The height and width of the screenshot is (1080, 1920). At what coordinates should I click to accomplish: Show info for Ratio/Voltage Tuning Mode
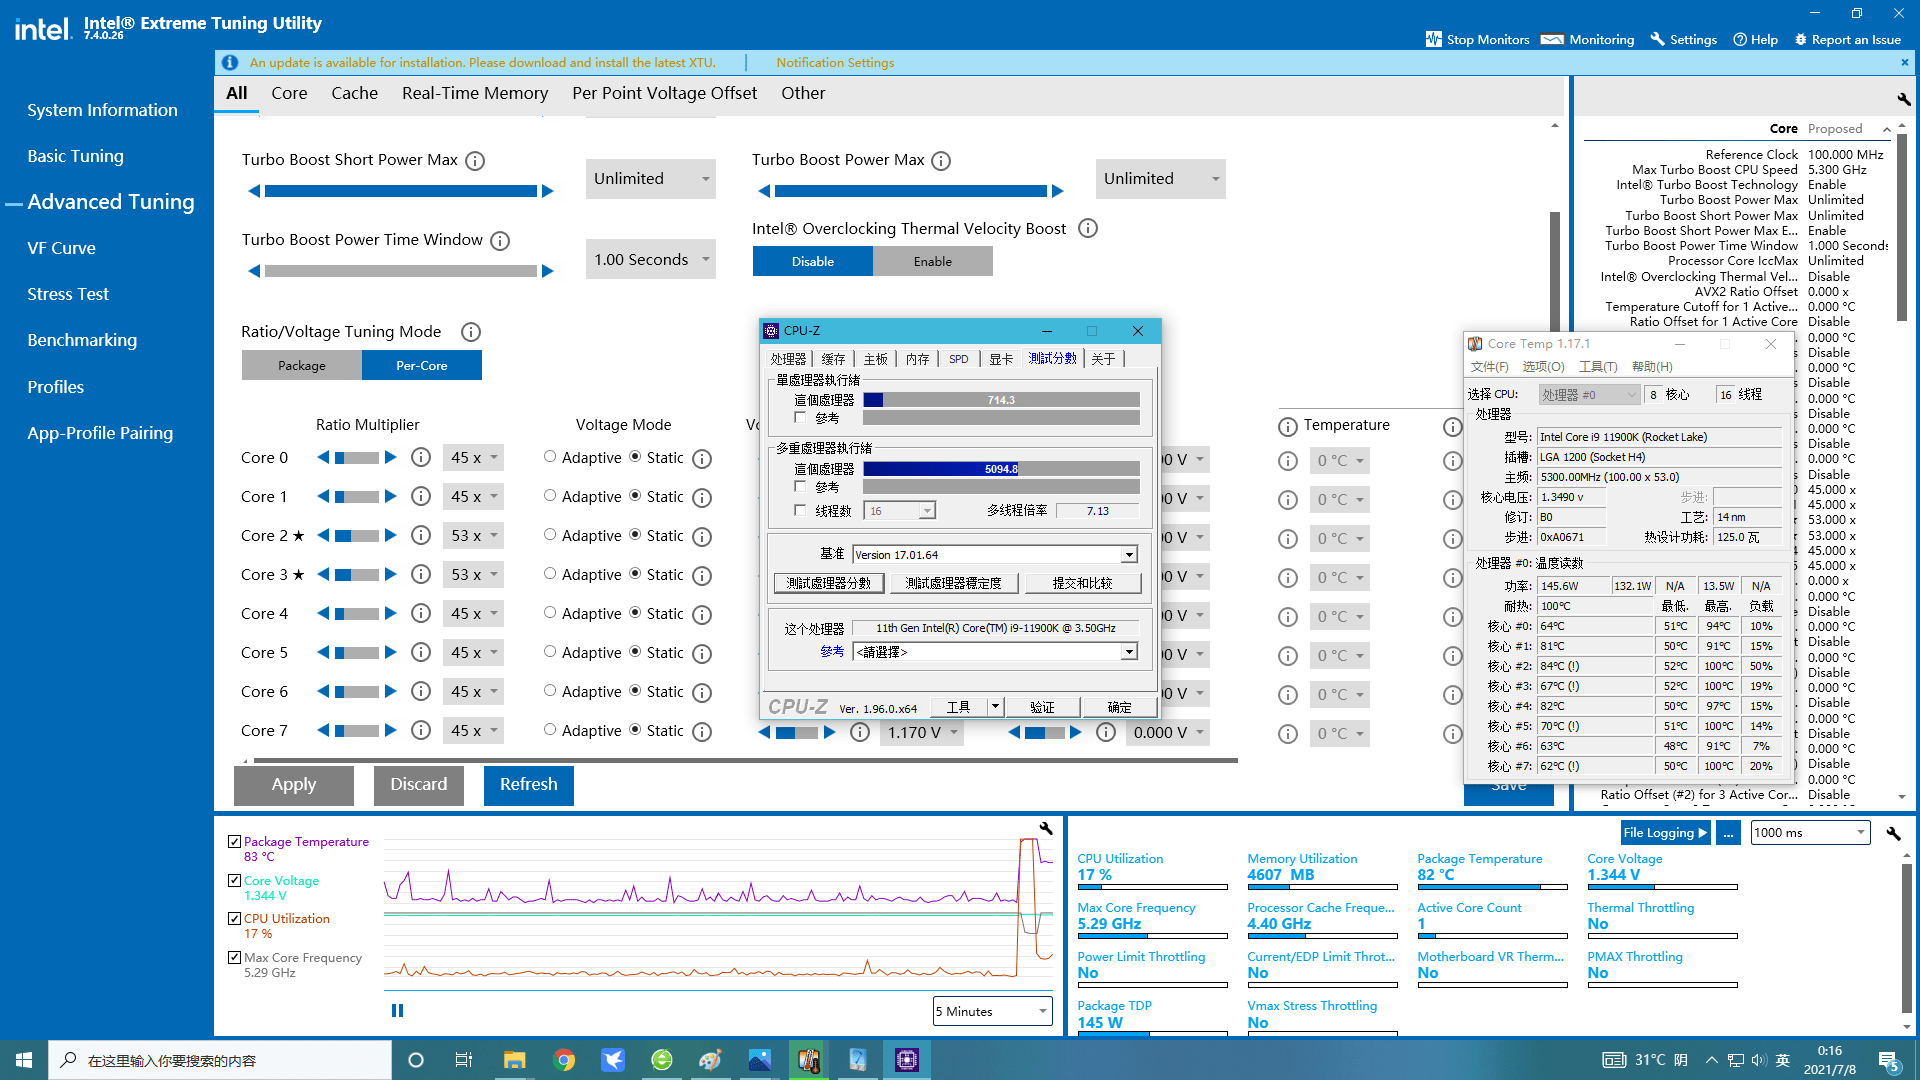pos(471,332)
